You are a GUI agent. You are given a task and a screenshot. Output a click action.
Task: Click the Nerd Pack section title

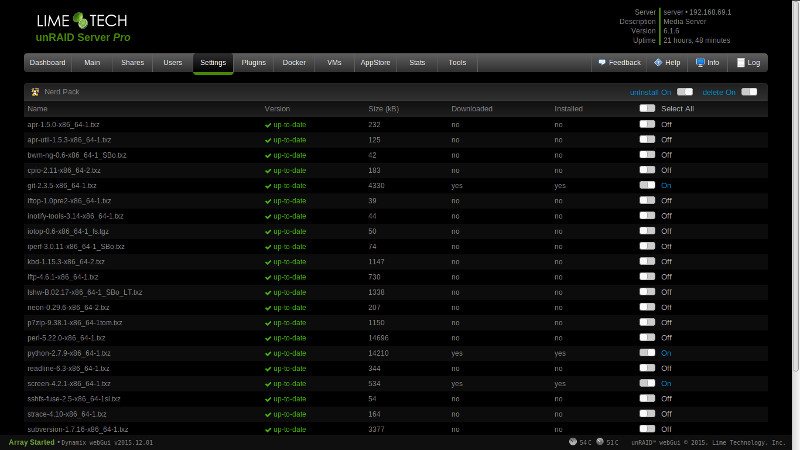(x=62, y=92)
